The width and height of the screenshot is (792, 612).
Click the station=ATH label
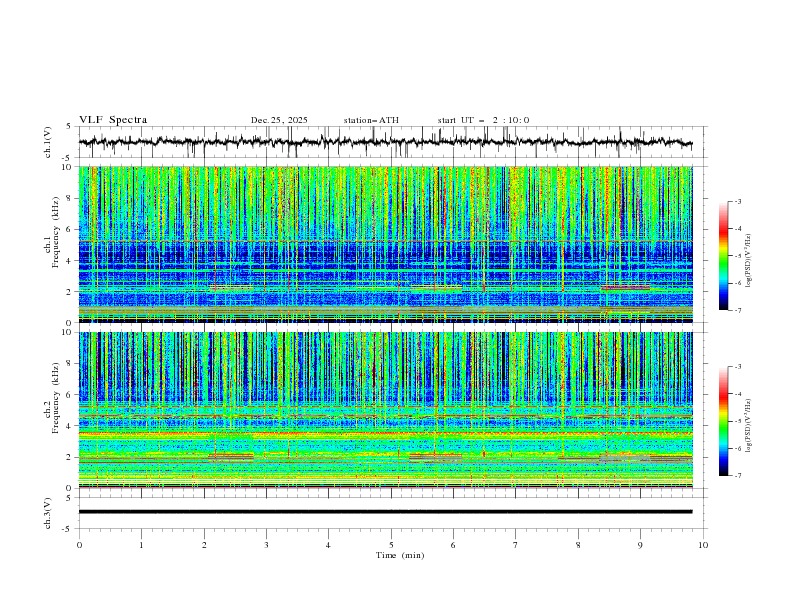(x=371, y=120)
